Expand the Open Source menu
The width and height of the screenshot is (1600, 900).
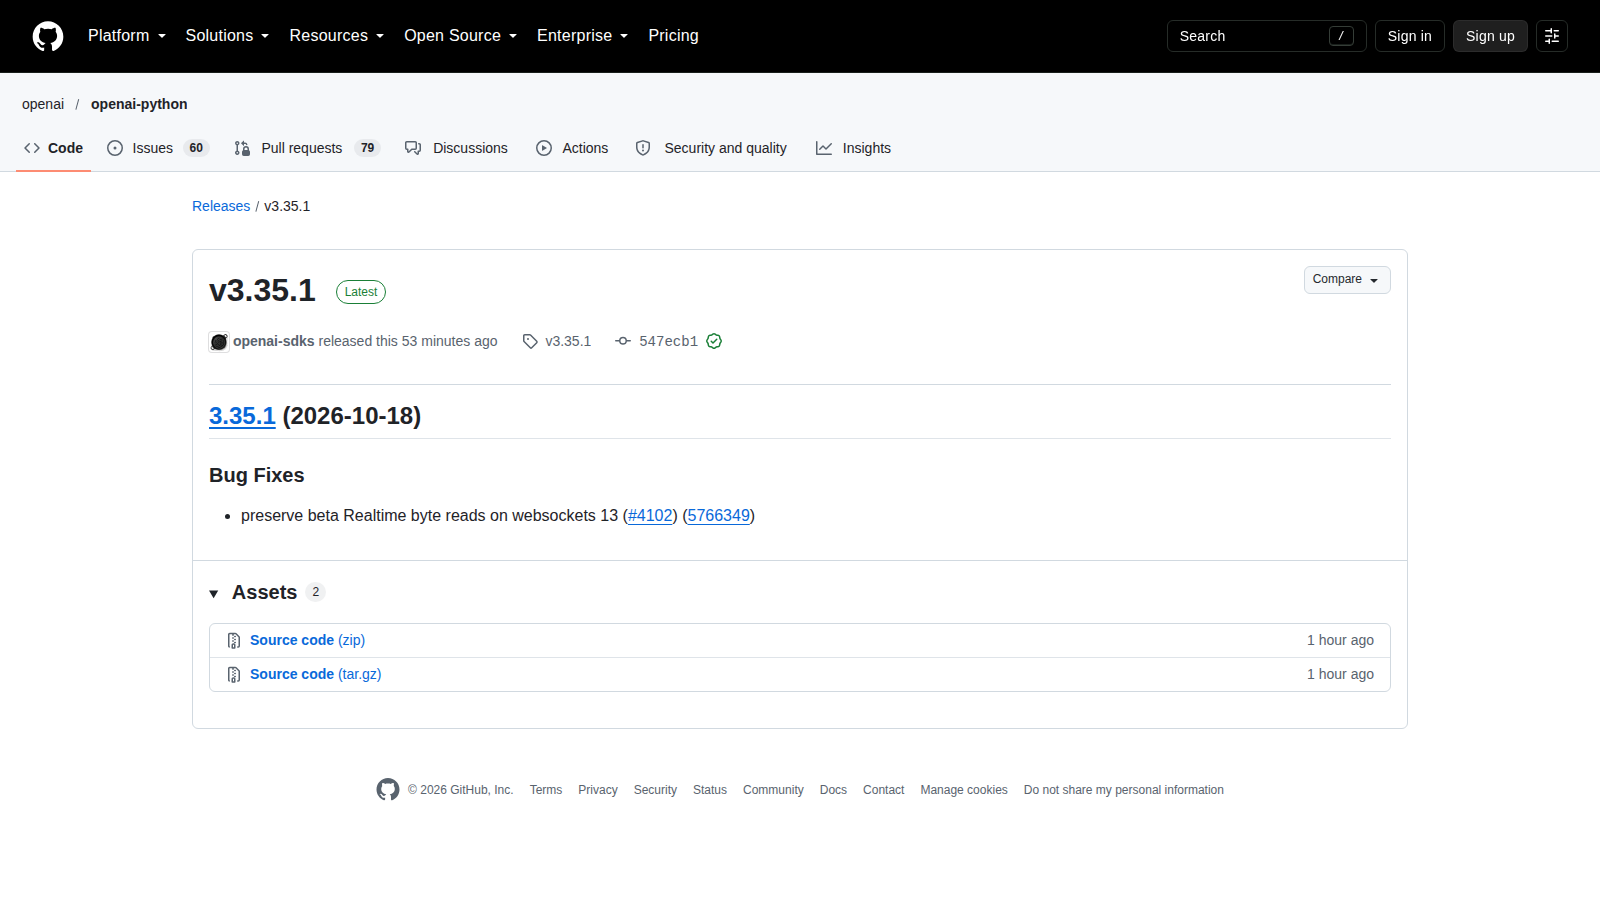click(x=461, y=36)
